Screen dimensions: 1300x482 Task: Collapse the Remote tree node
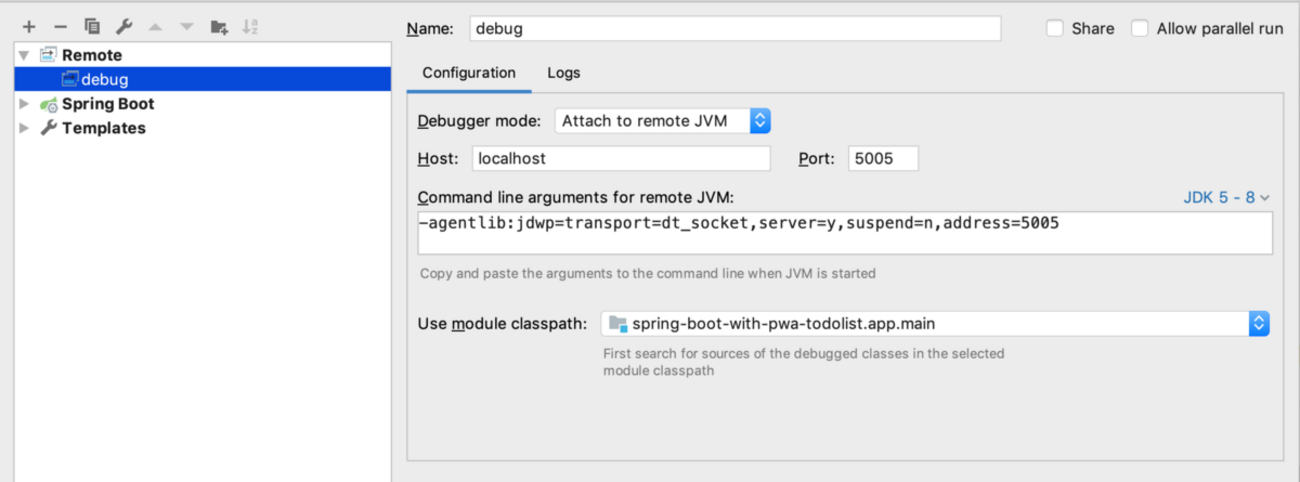click(x=24, y=56)
